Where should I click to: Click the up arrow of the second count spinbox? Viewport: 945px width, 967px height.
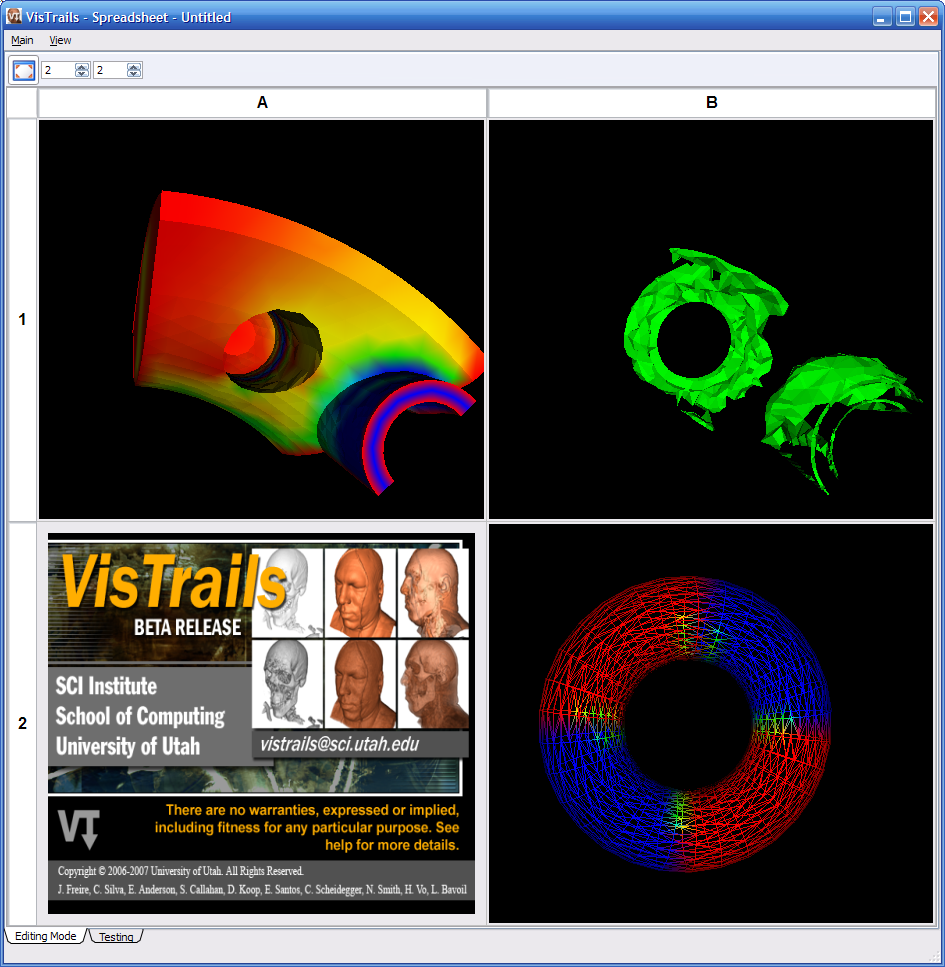point(134,66)
